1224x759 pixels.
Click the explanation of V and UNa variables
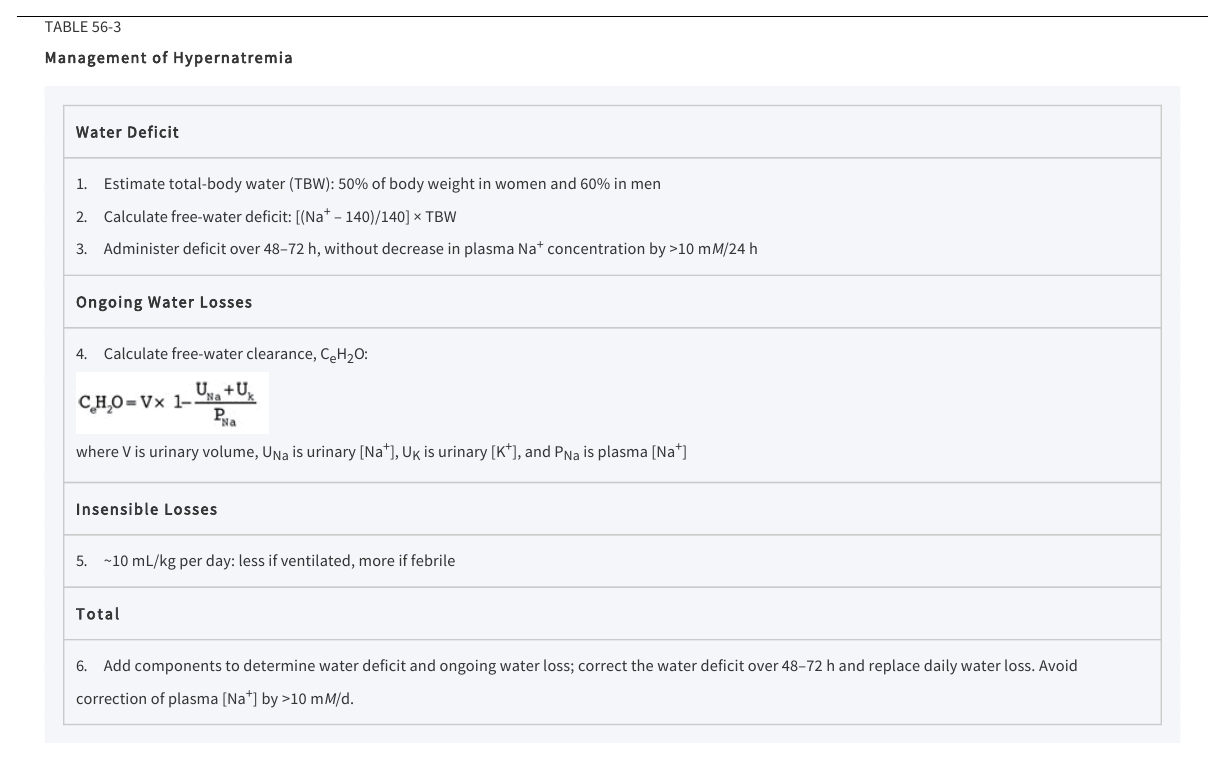(x=381, y=452)
